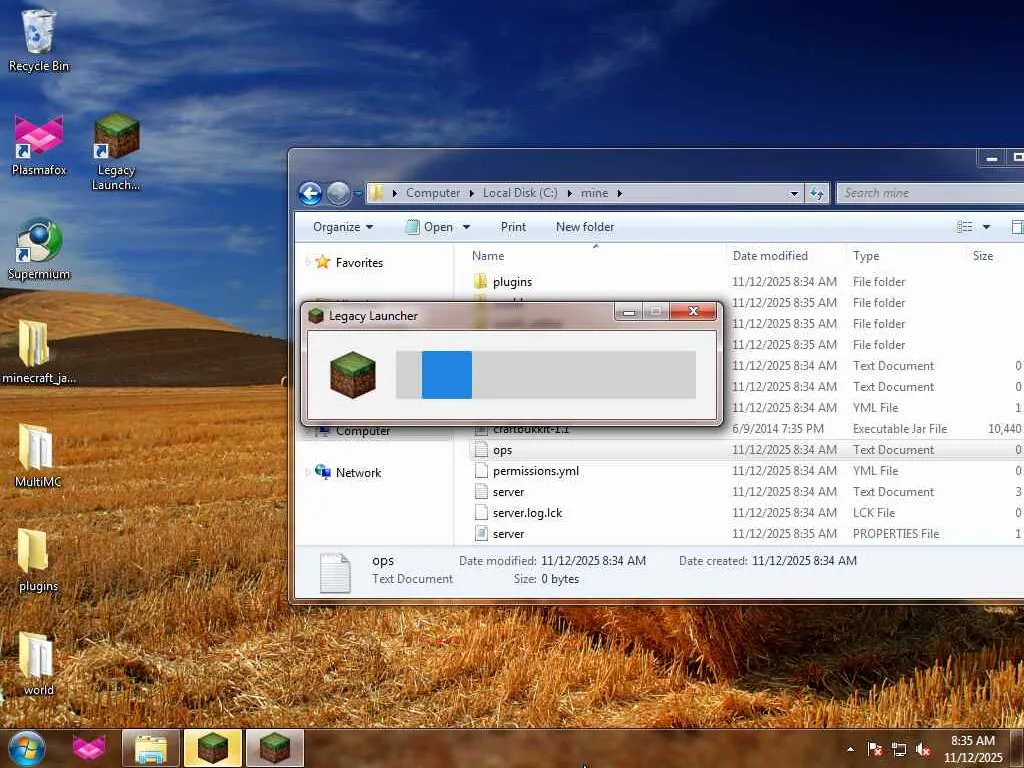
Task: Open the address bar history dropdown
Action: [x=794, y=193]
